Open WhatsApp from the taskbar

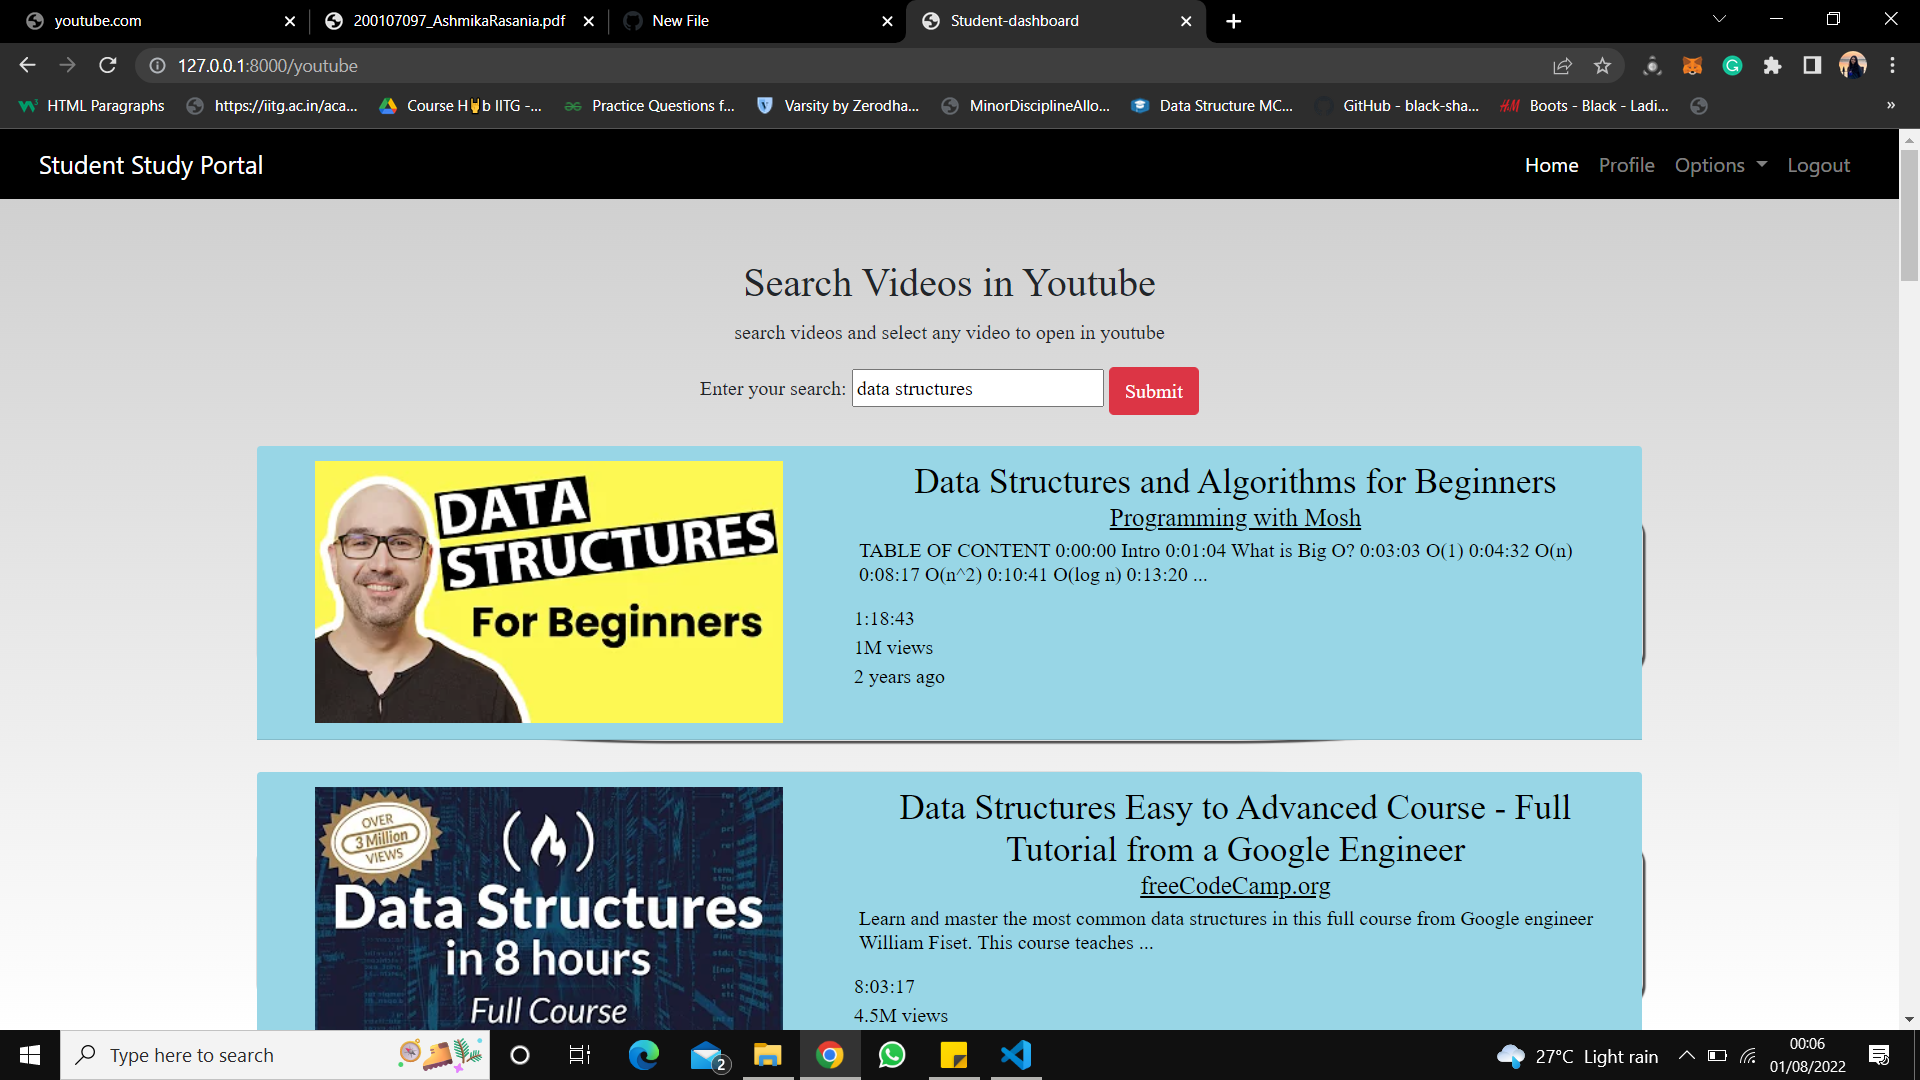pos(892,1055)
